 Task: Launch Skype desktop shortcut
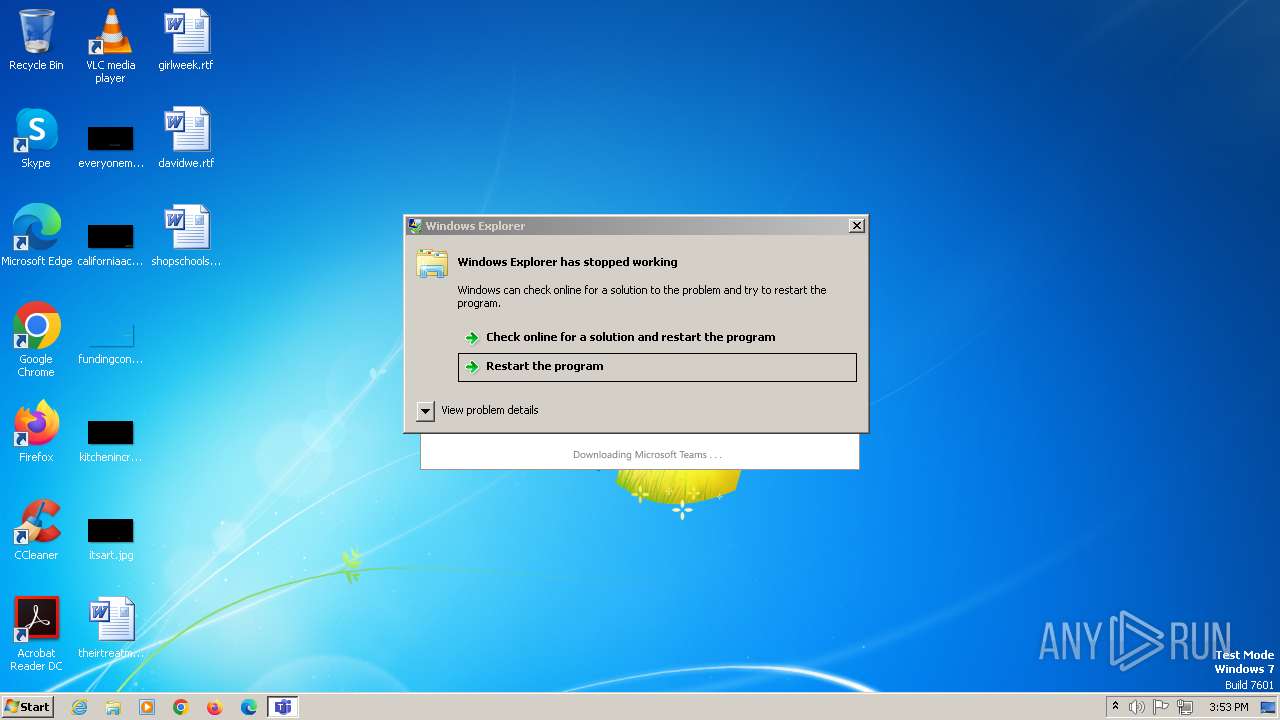coord(36,138)
